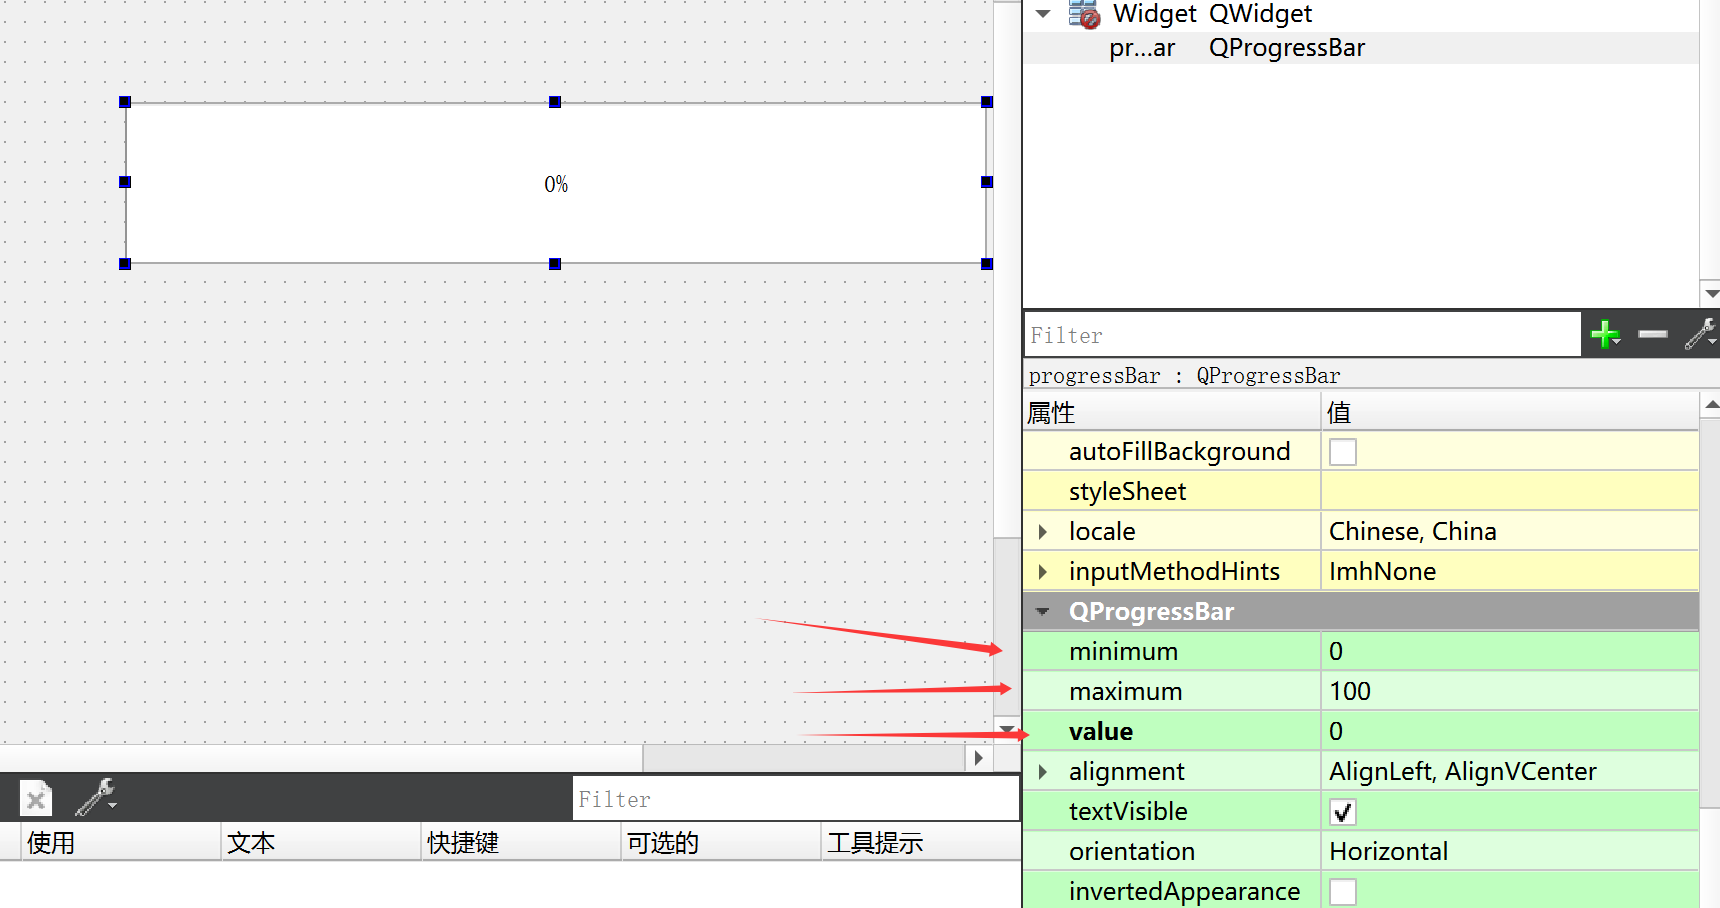Collapse the QProgressBar property group

point(1043,611)
